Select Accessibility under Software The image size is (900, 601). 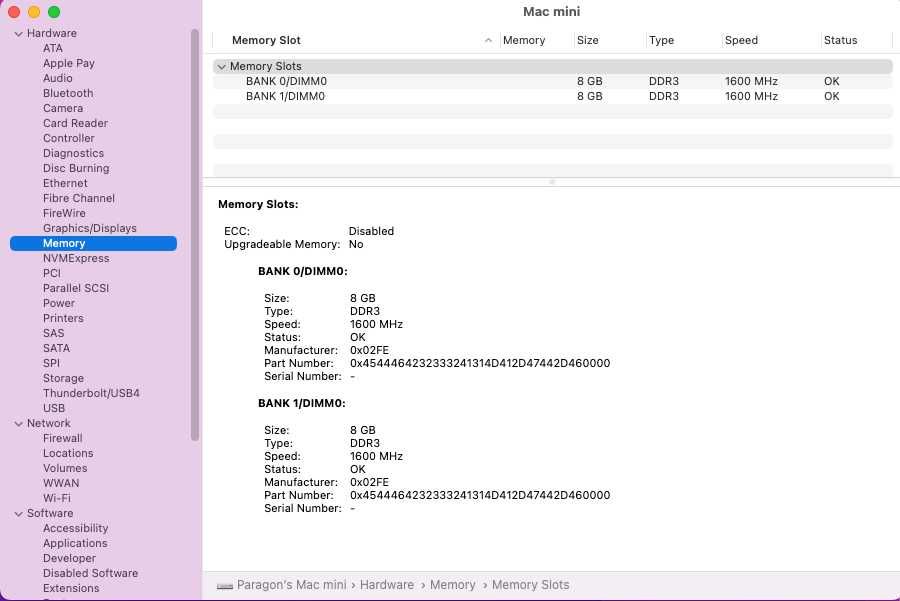(x=75, y=528)
